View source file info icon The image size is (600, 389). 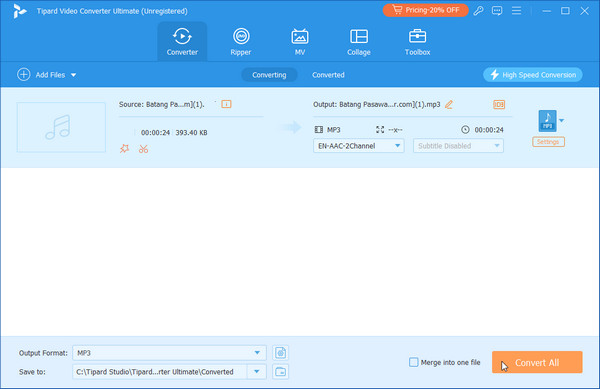coord(226,104)
